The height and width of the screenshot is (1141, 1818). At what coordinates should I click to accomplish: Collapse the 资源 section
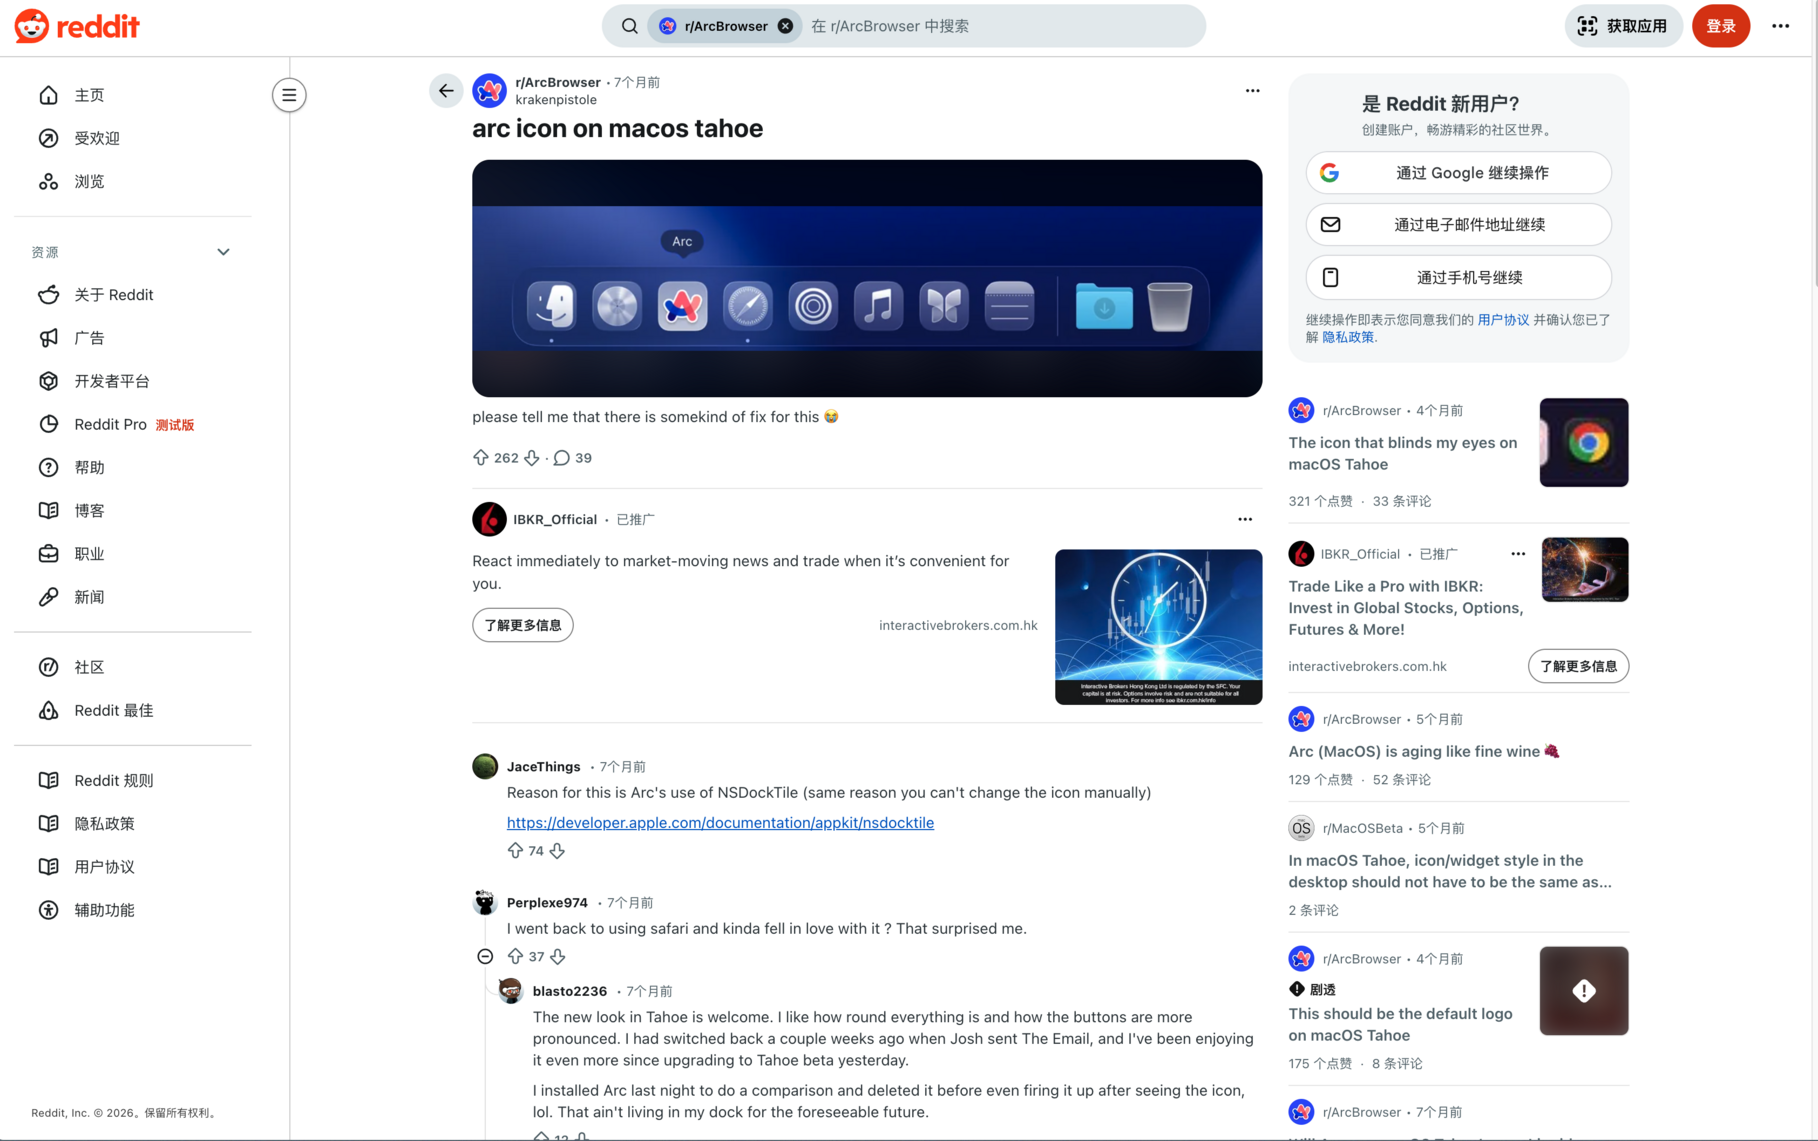click(x=223, y=252)
